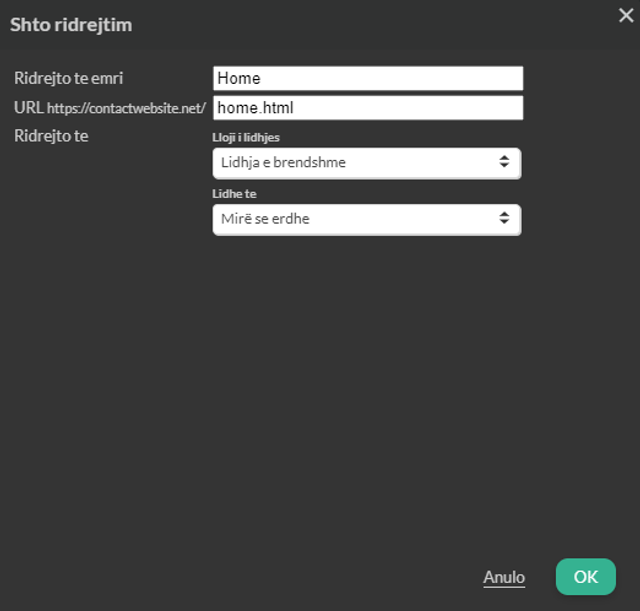640x611 pixels.
Task: Click the URL label word
Action: coord(29,108)
